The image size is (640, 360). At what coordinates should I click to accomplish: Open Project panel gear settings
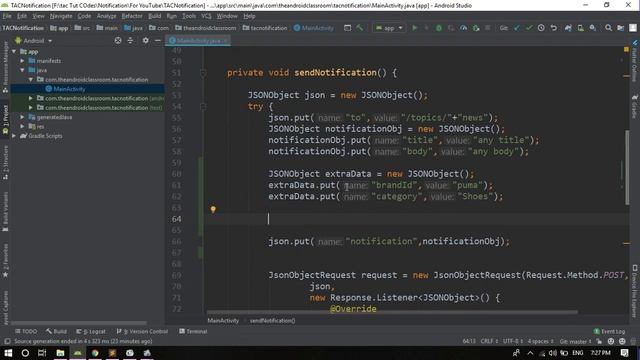145,40
